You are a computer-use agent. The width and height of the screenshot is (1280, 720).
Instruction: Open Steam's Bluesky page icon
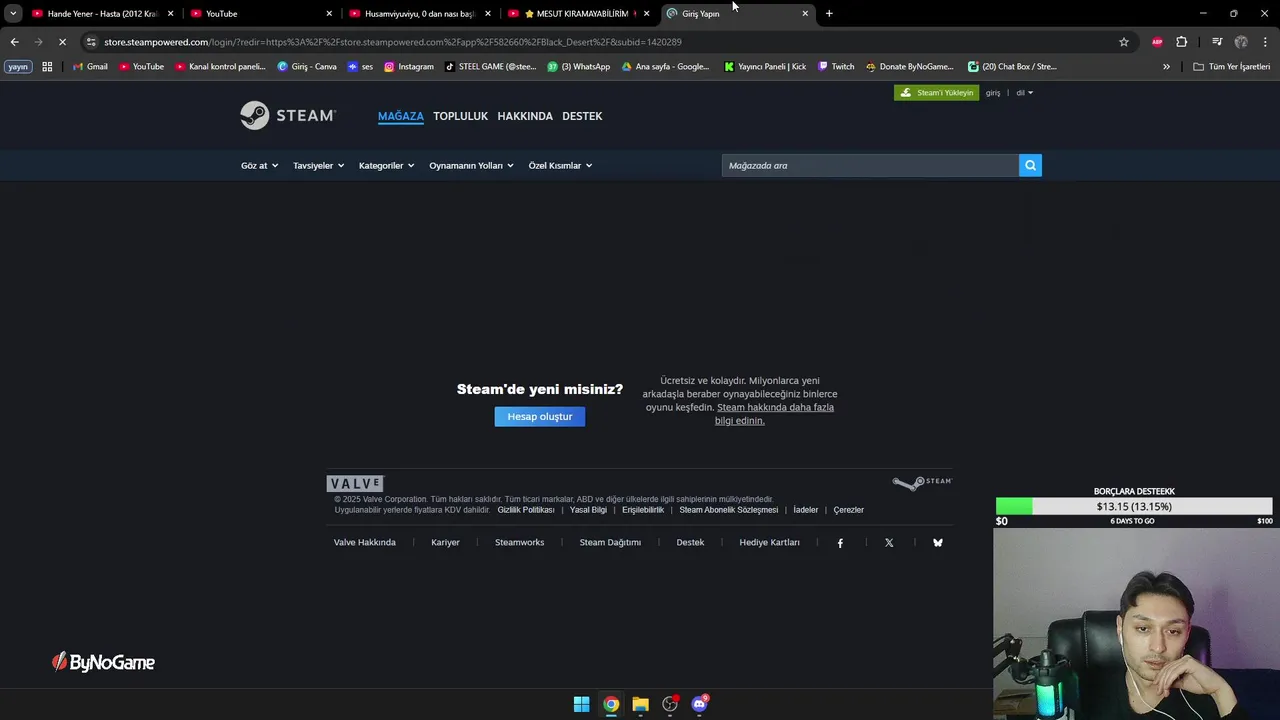tap(938, 543)
